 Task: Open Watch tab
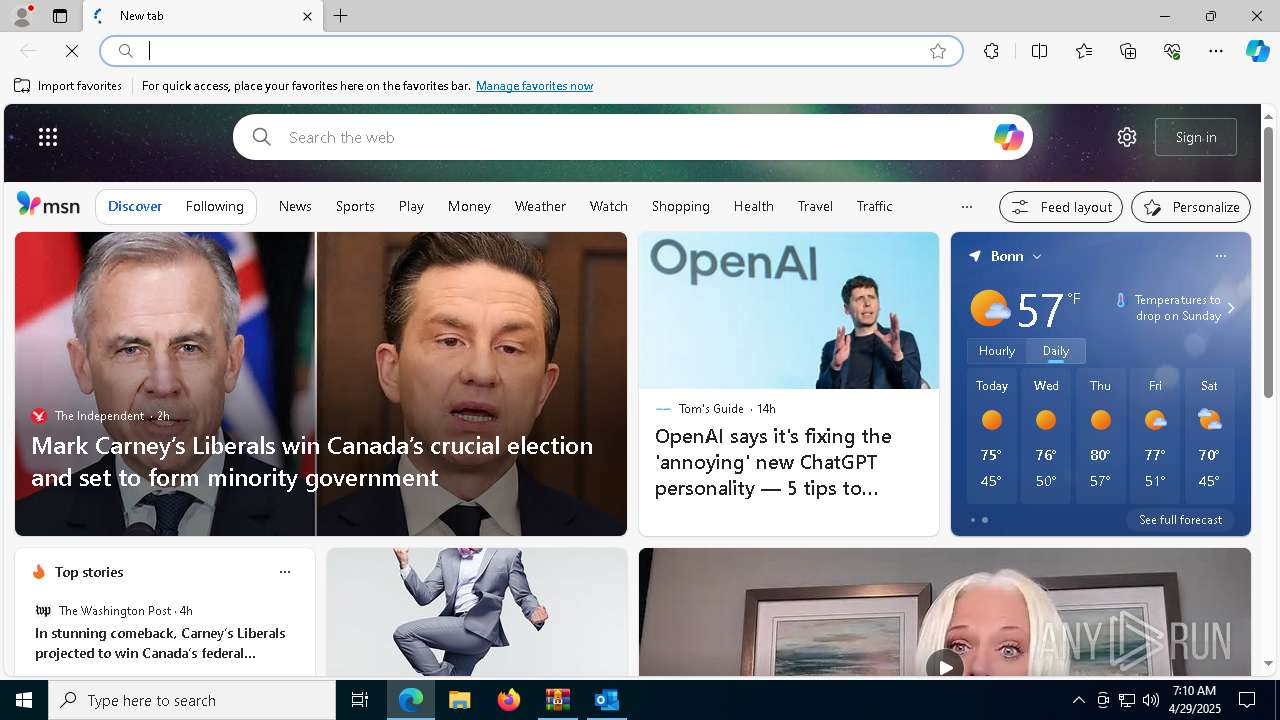click(609, 206)
